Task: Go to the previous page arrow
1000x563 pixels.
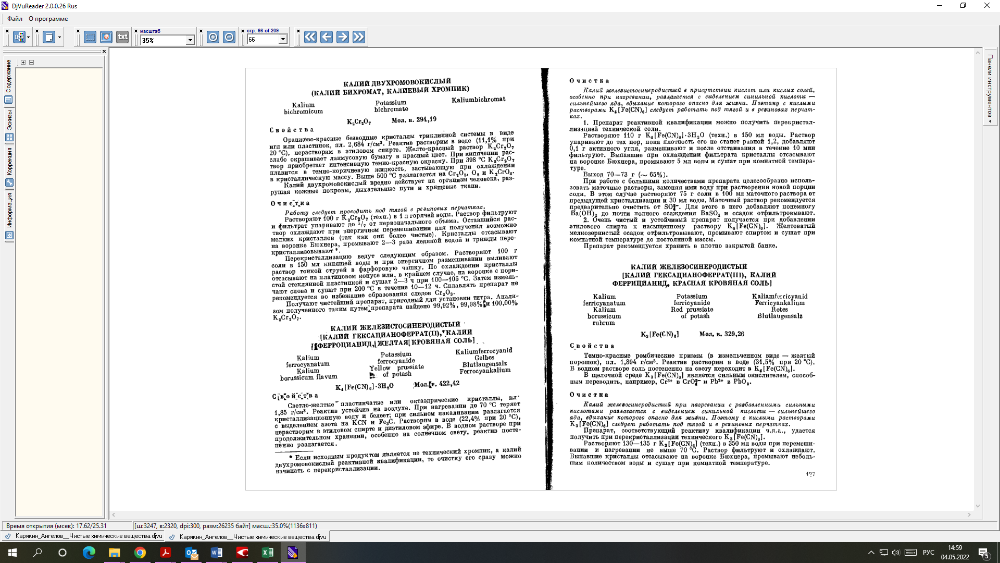Action: [326, 37]
